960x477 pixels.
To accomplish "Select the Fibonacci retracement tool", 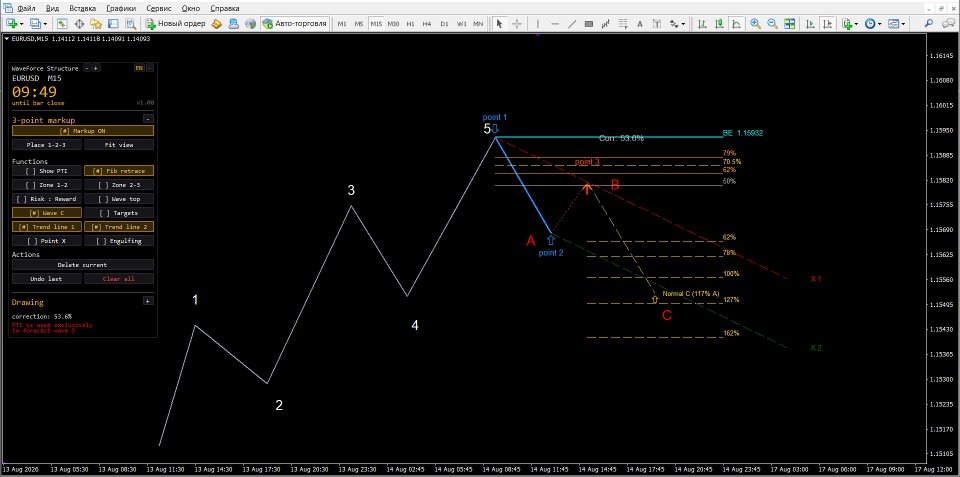I will click(x=623, y=23).
